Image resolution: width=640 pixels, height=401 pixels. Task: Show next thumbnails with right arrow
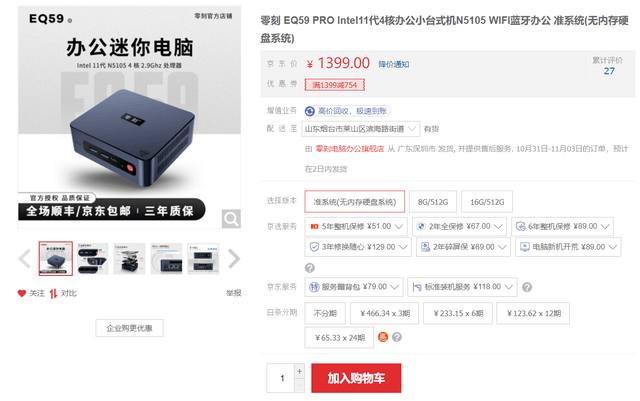(x=234, y=258)
